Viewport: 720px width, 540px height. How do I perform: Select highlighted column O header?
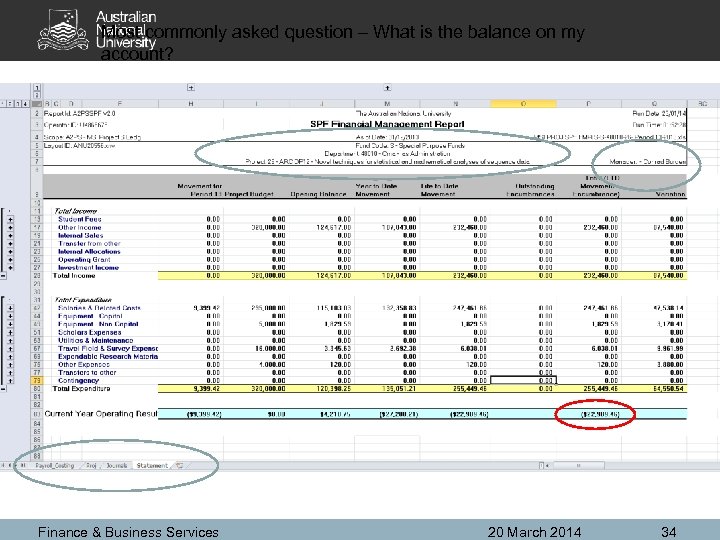(x=523, y=104)
